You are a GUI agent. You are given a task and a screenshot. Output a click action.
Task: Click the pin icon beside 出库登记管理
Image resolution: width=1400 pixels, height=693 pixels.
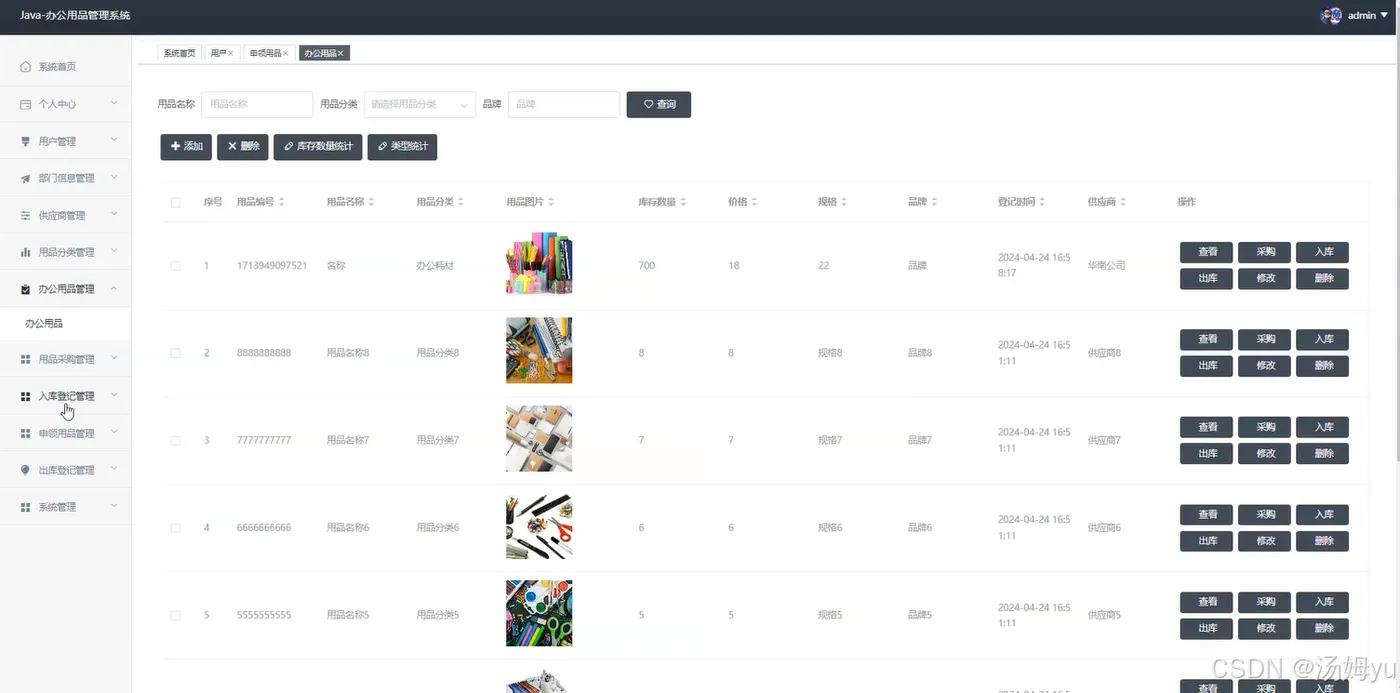coord(26,470)
